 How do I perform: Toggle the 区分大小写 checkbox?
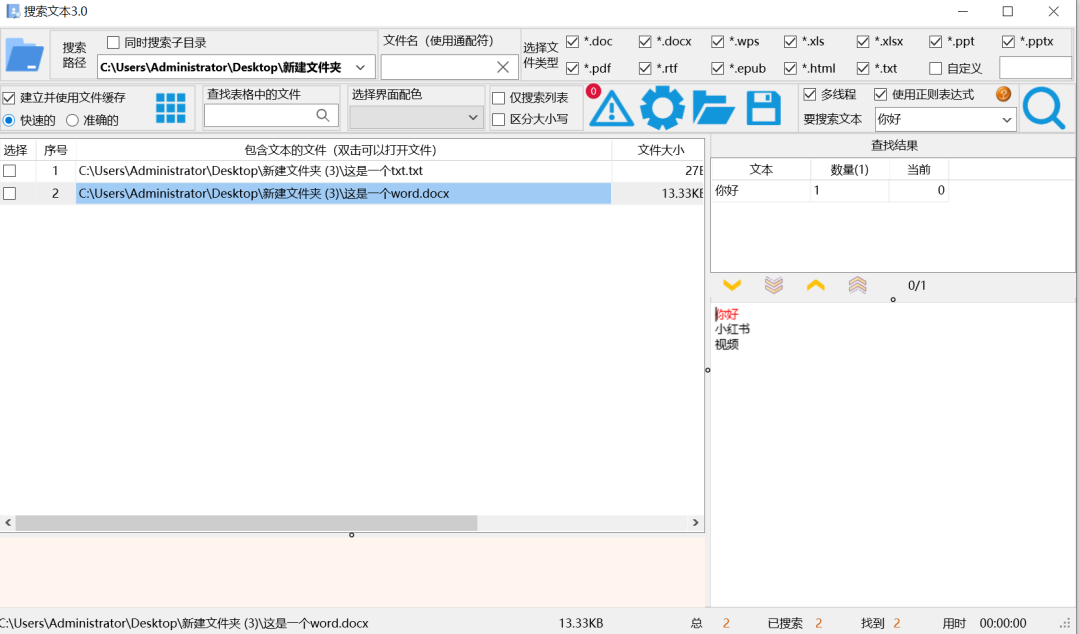(499, 120)
